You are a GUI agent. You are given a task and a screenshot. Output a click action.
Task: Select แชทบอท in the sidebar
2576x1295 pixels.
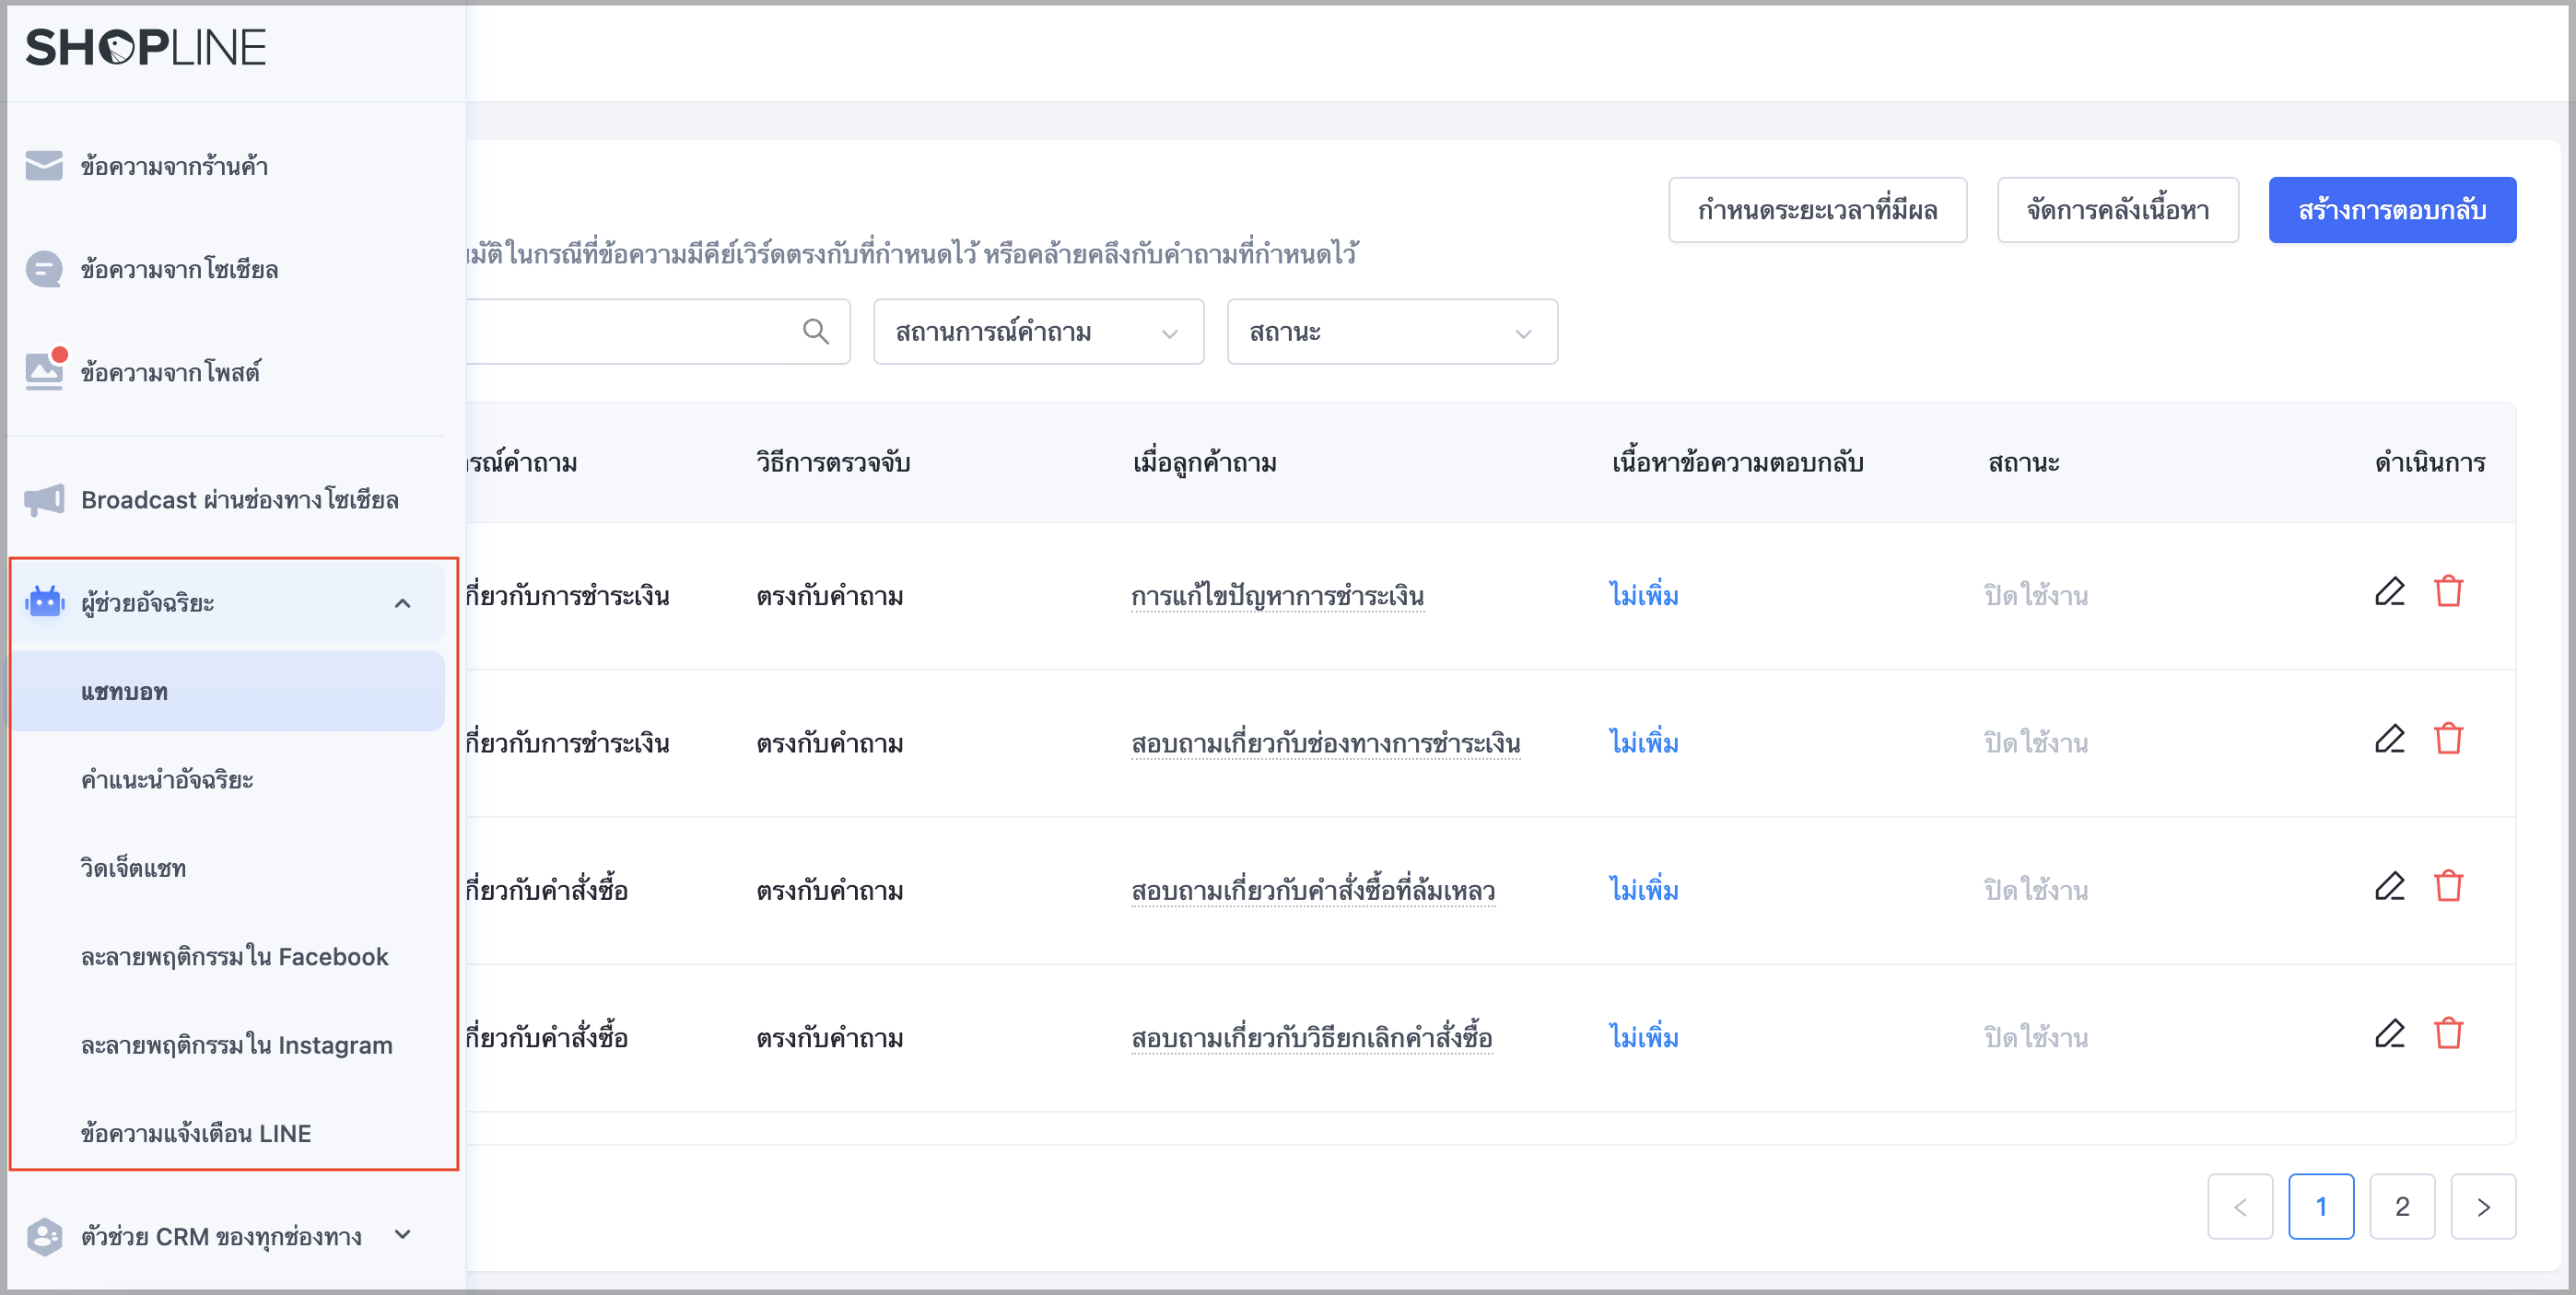pos(227,691)
